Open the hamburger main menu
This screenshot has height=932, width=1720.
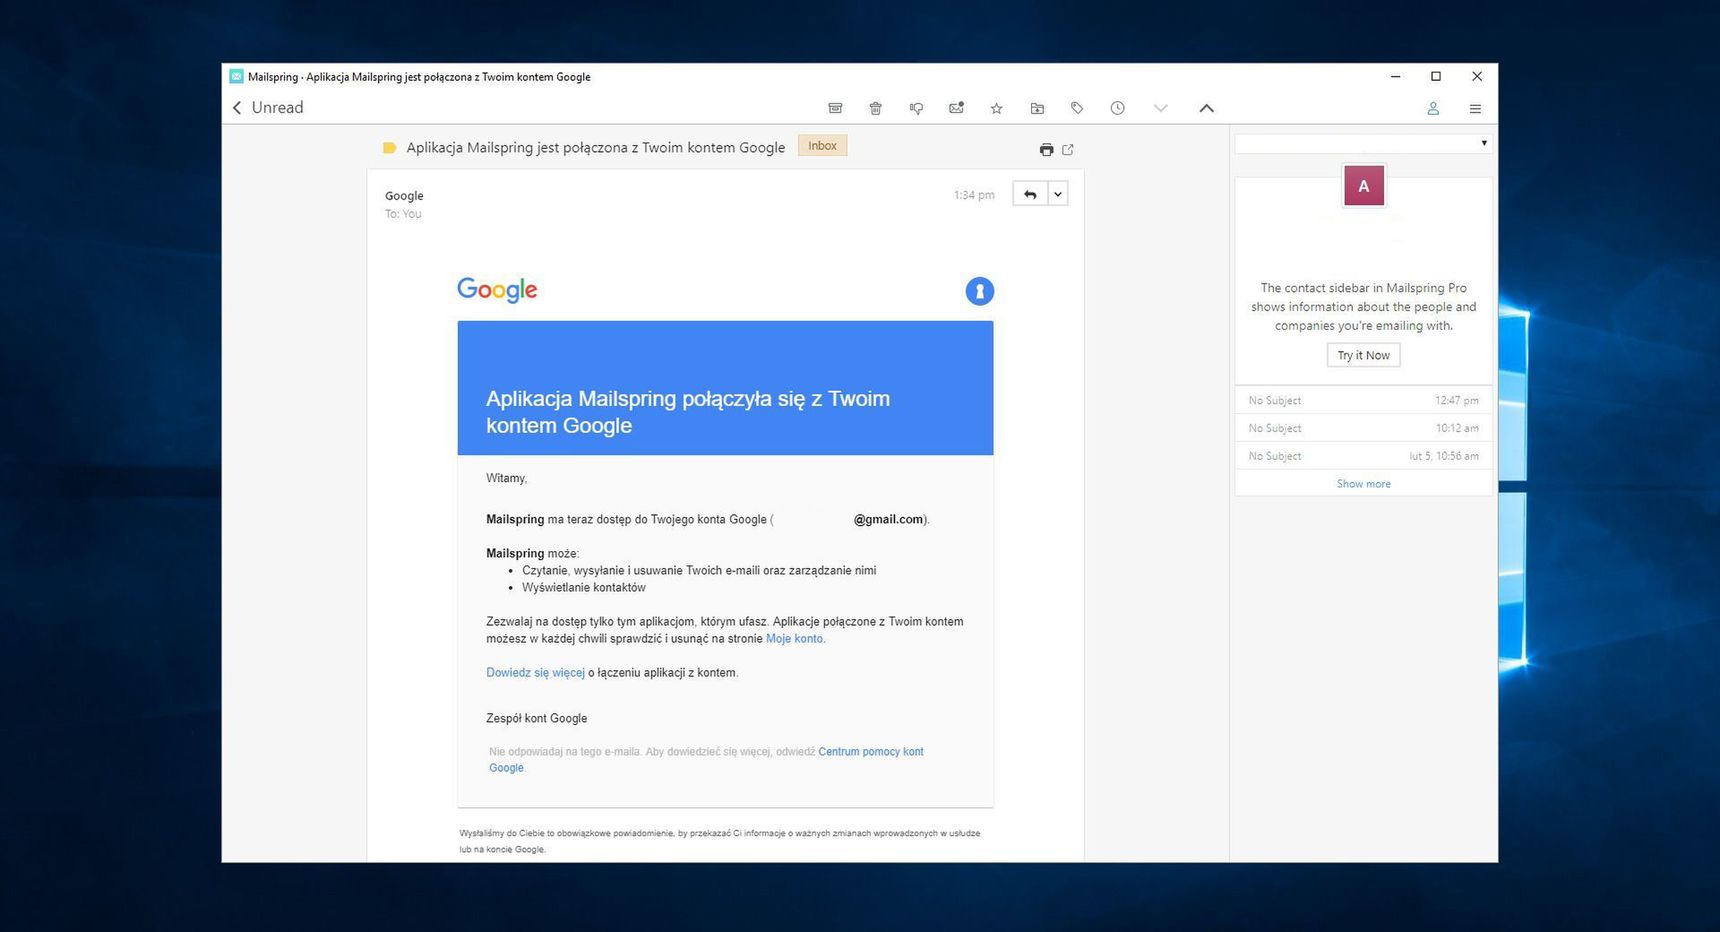[1475, 108]
